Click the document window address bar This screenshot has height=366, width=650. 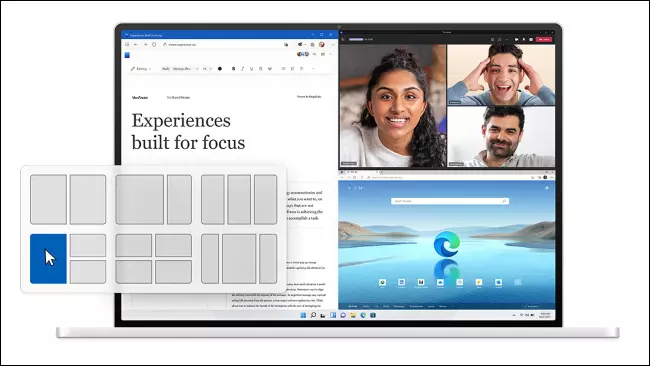226,44
